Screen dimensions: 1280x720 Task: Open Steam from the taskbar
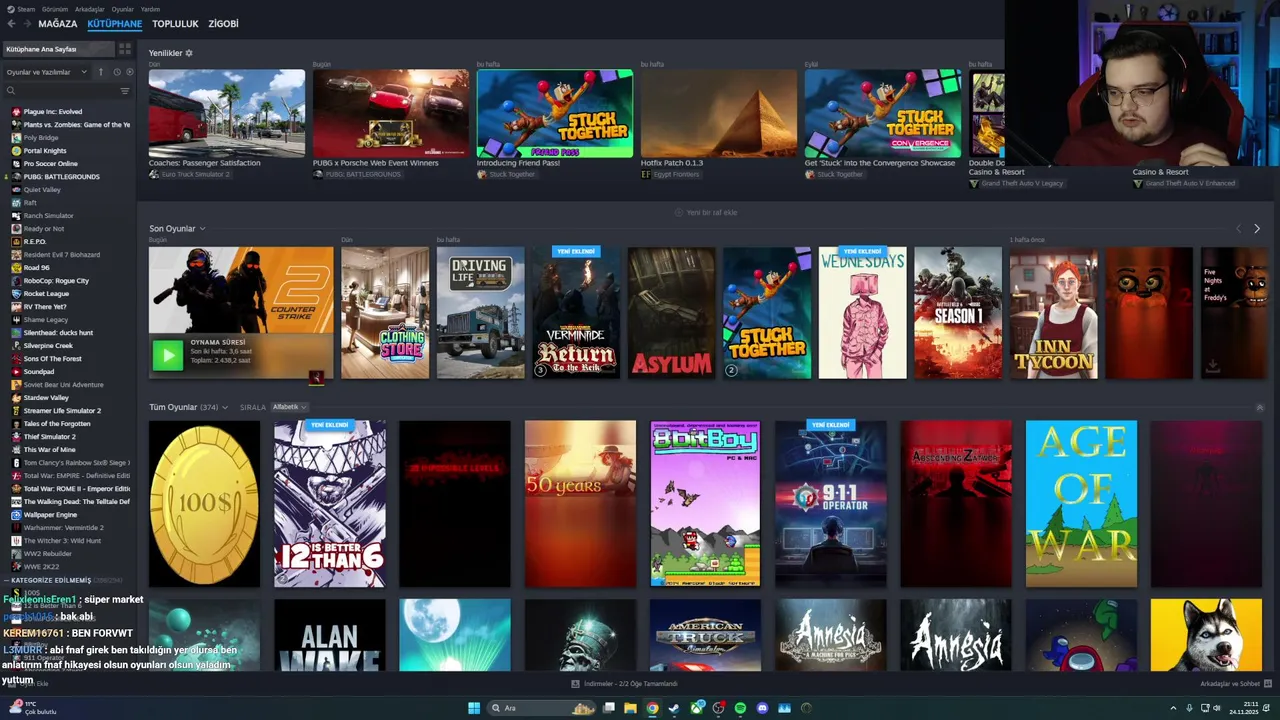click(674, 708)
